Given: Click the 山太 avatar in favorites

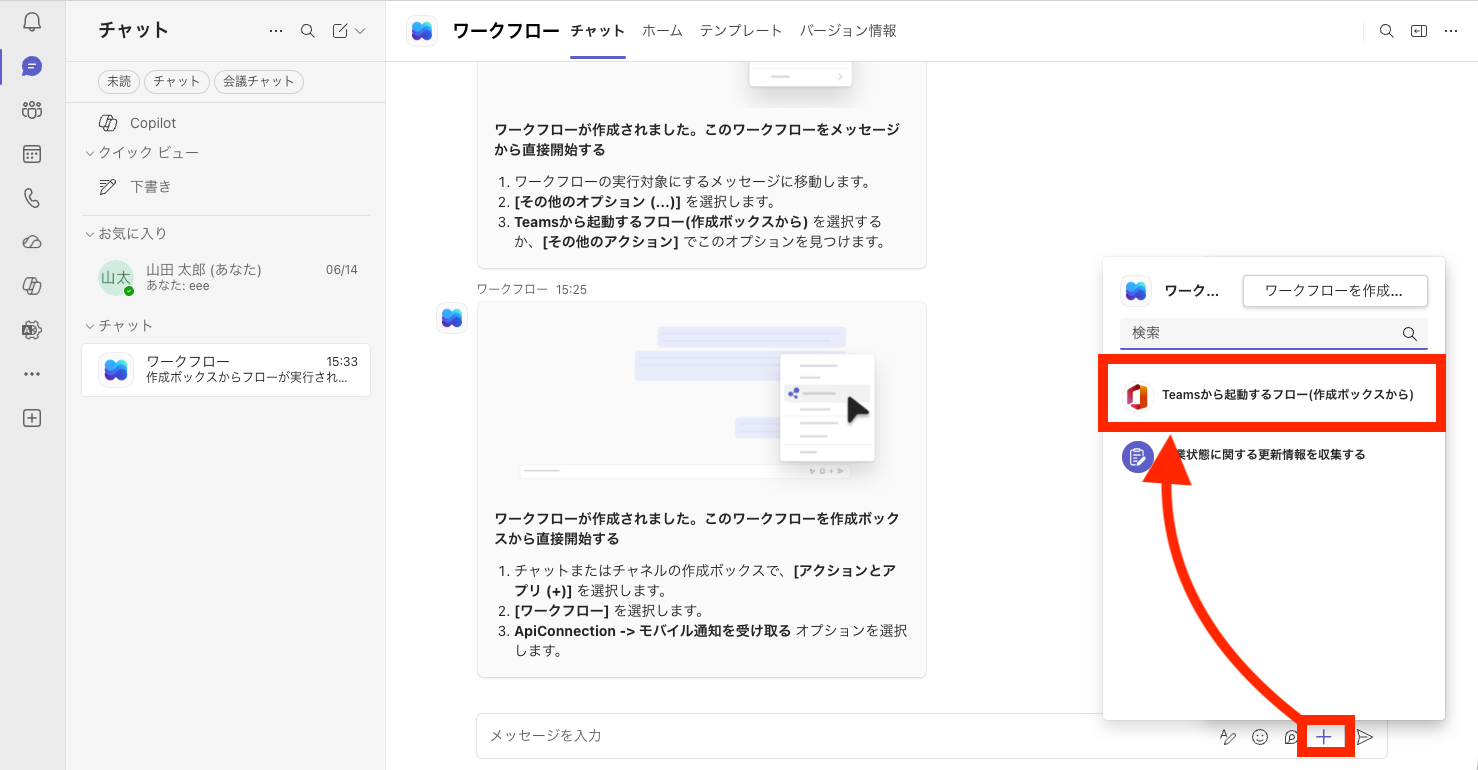Looking at the screenshot, I should pyautogui.click(x=116, y=278).
